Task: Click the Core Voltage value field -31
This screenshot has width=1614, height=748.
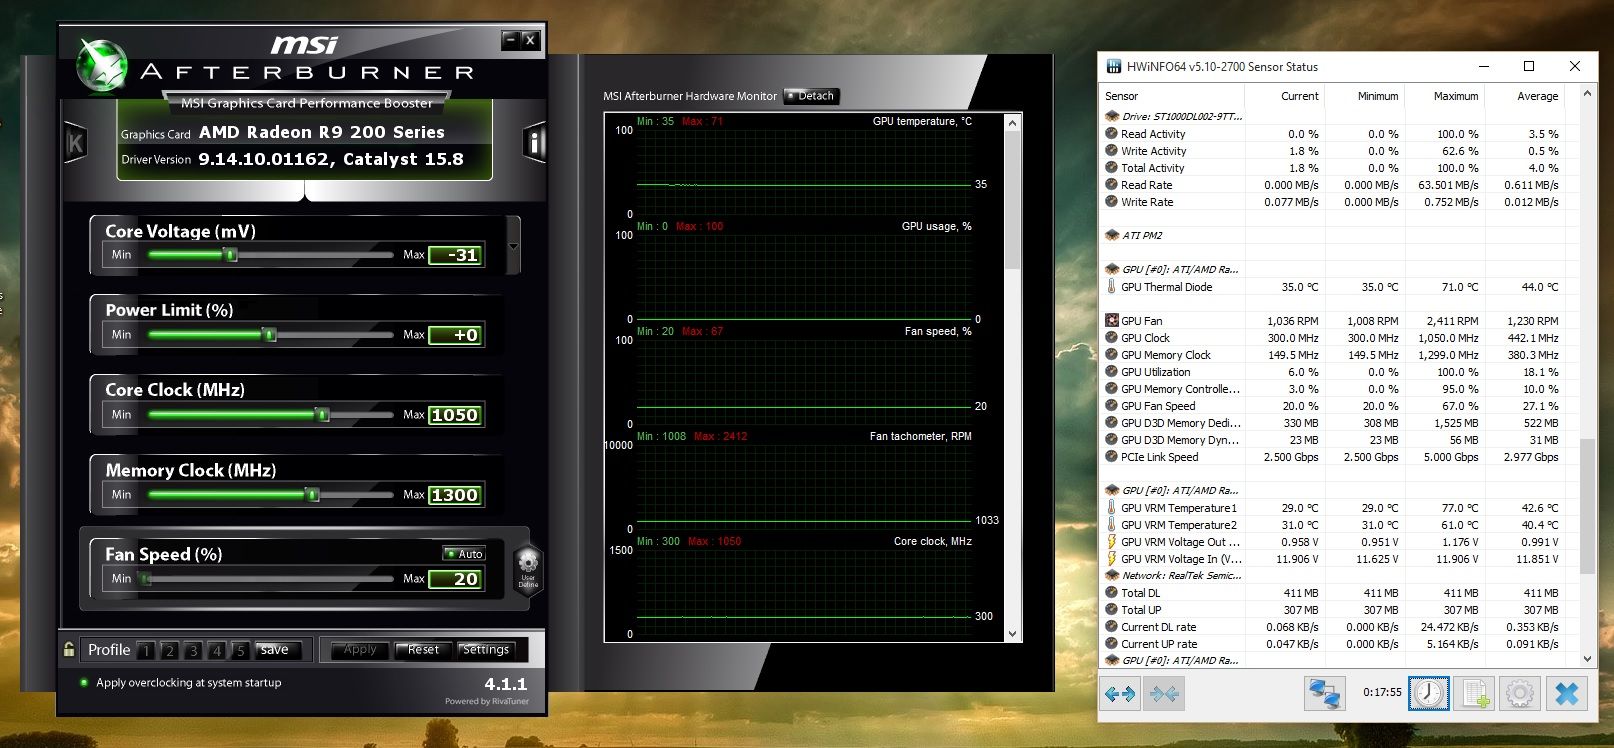Action: click(x=456, y=255)
